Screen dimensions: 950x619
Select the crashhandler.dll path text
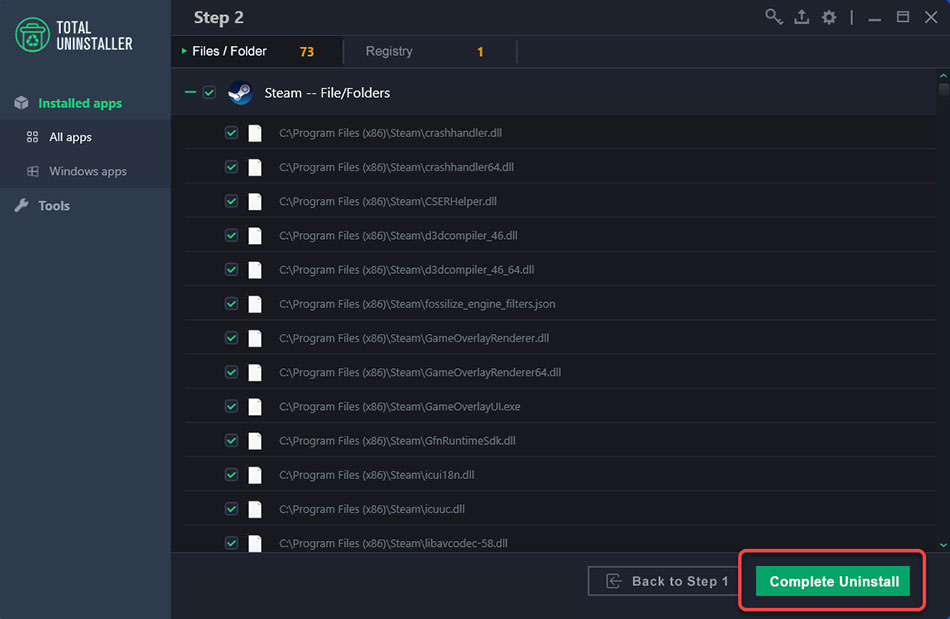click(x=390, y=133)
